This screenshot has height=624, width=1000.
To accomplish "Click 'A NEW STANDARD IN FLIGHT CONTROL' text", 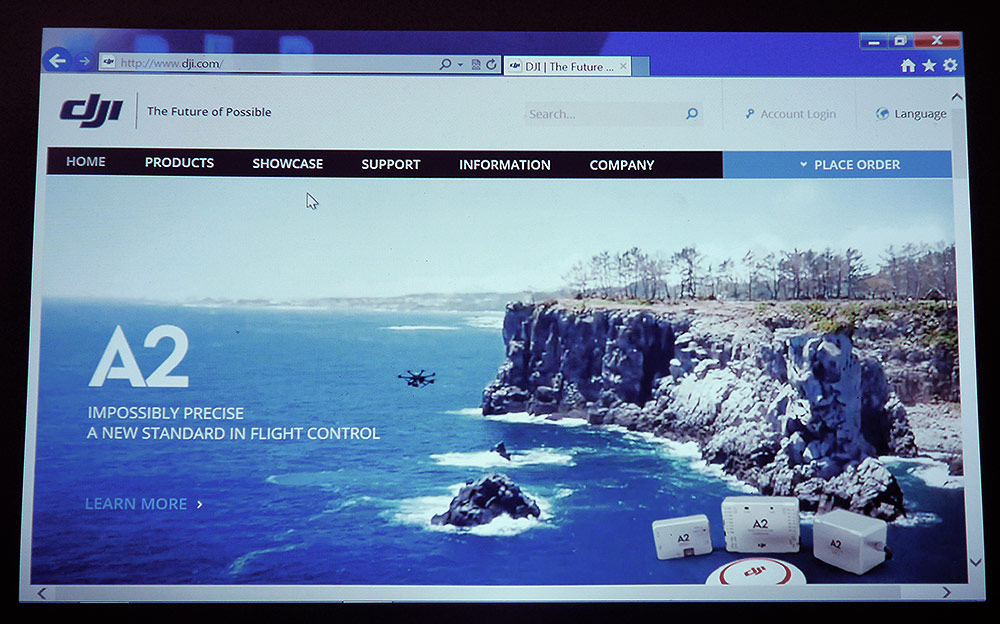I will pyautogui.click(x=233, y=434).
